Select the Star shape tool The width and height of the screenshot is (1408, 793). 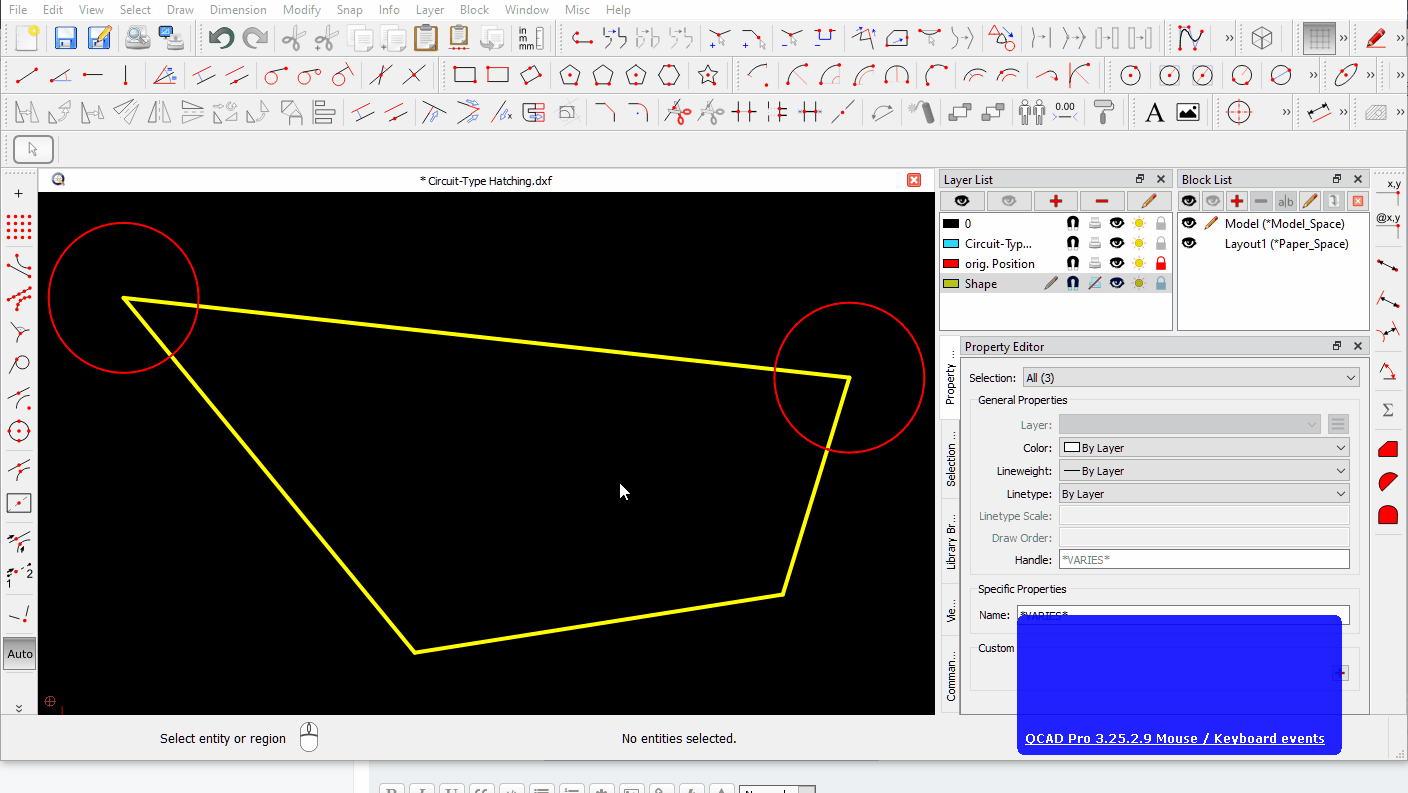click(x=709, y=74)
